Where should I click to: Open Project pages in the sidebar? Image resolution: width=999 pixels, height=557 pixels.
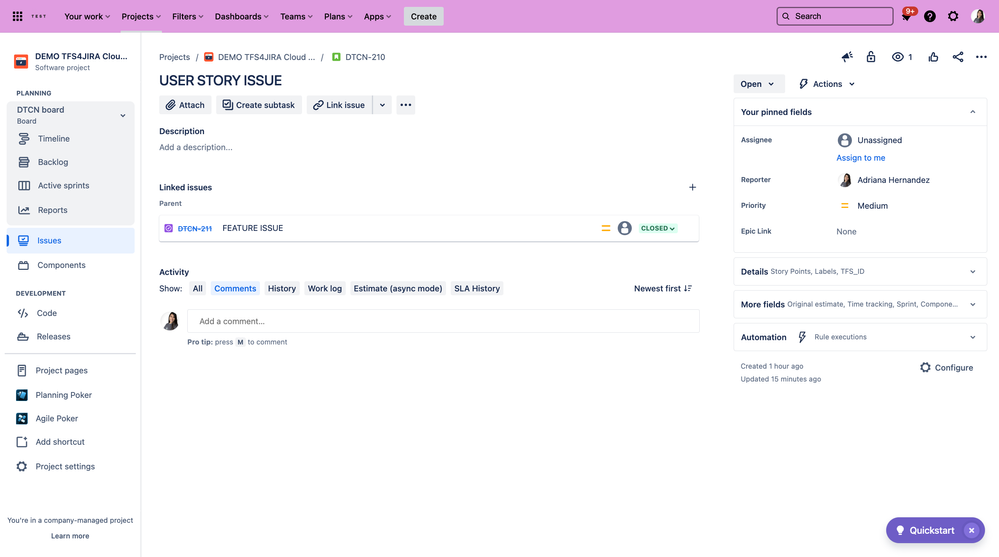tap(61, 371)
